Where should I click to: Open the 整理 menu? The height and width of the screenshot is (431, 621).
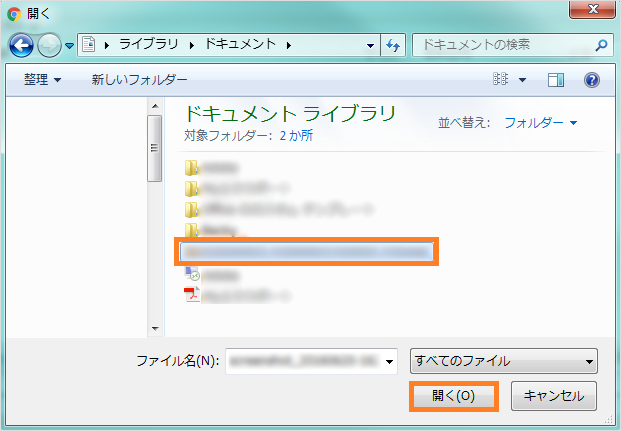click(41, 79)
